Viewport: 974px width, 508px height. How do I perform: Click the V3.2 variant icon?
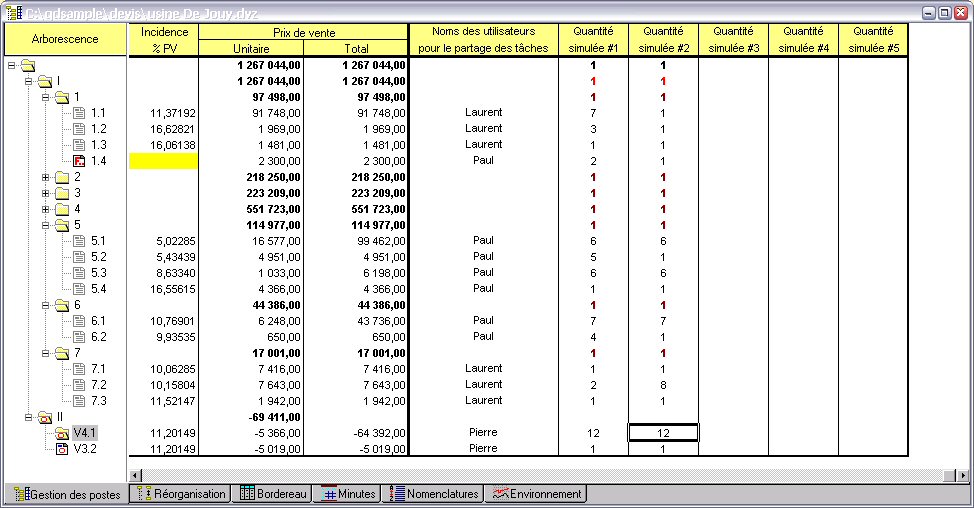tap(61, 449)
